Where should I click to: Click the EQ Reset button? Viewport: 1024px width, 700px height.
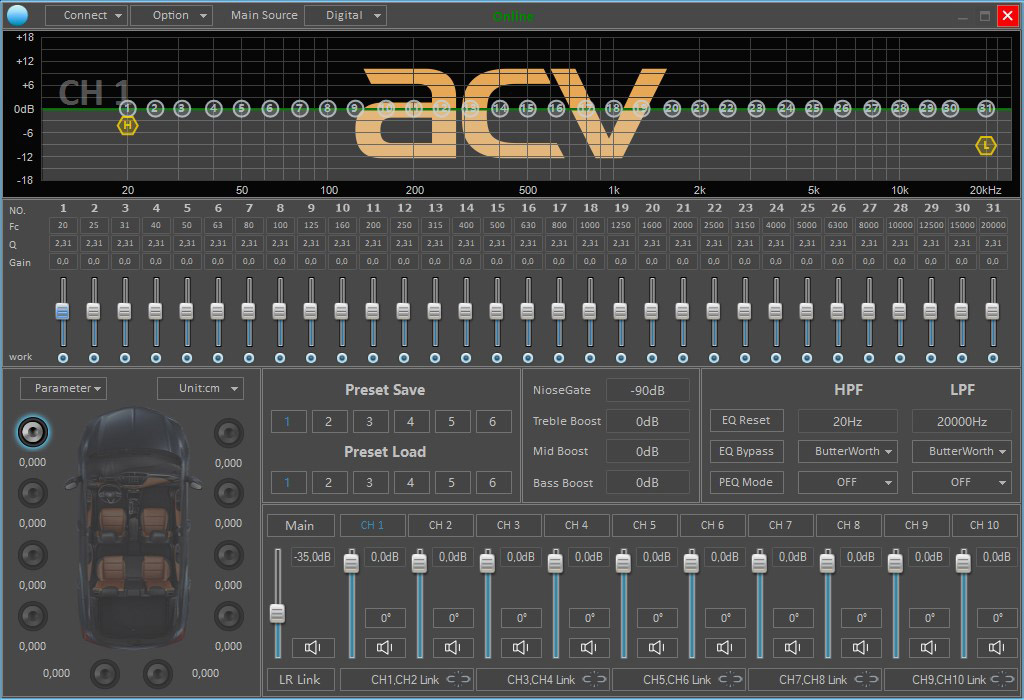tap(746, 421)
